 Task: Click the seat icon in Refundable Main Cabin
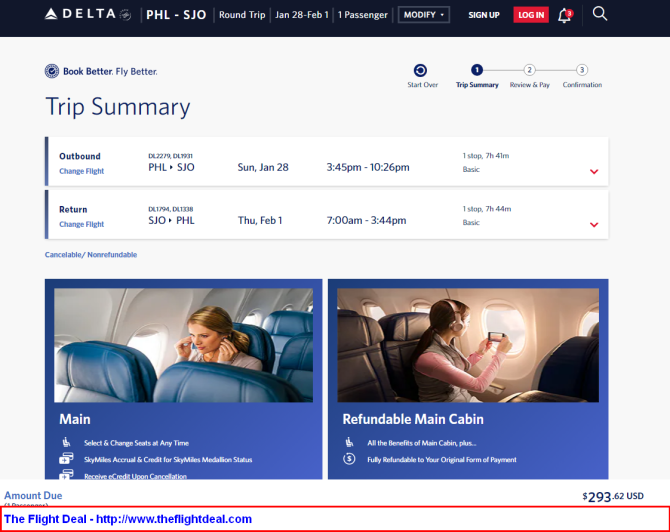(x=349, y=441)
